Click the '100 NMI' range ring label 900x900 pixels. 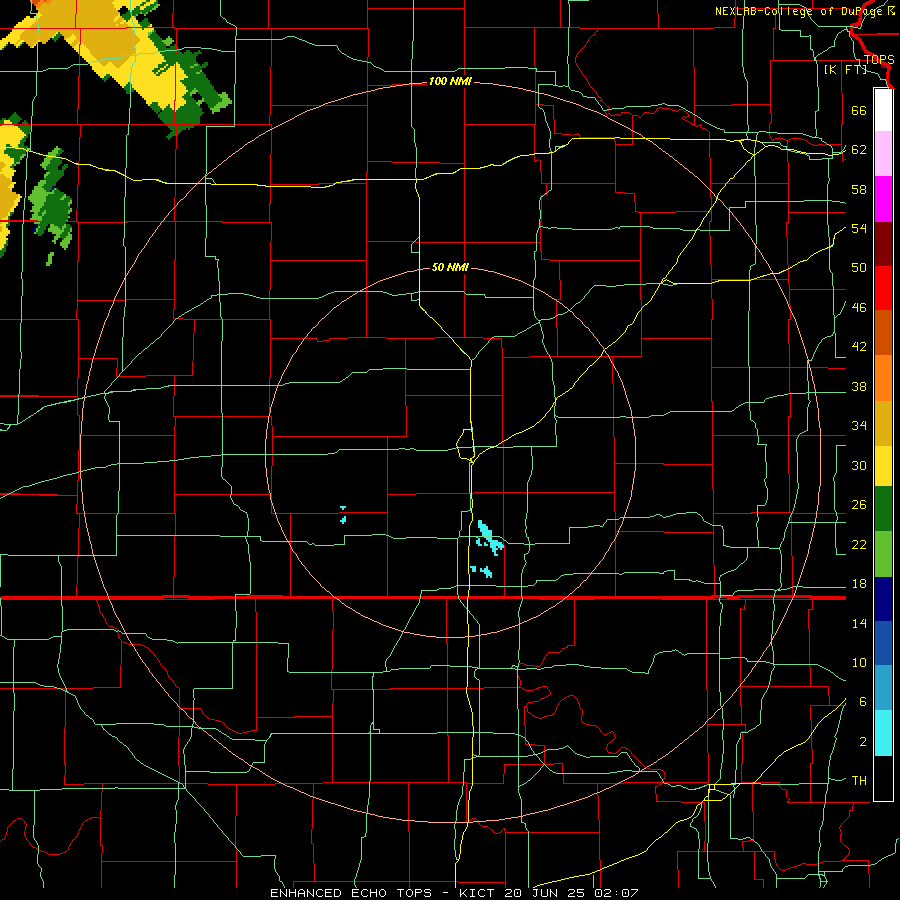click(x=450, y=82)
